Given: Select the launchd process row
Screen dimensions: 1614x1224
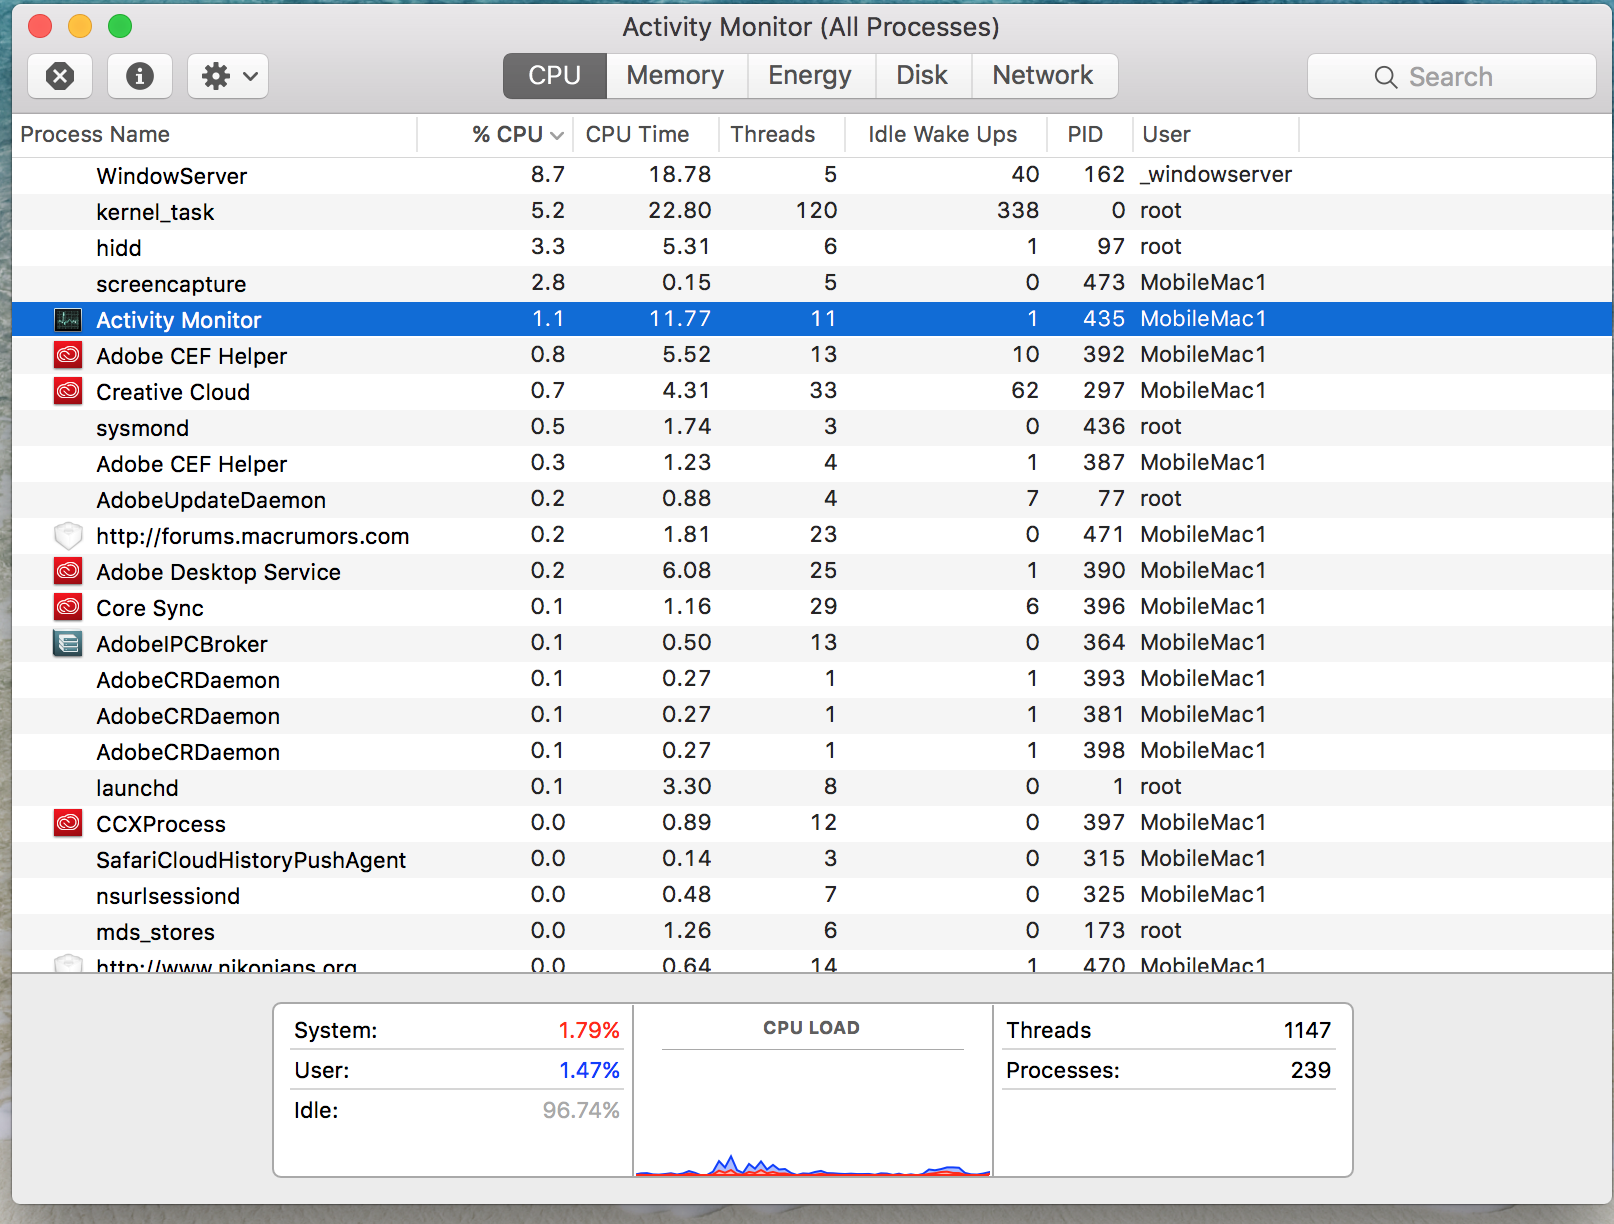Looking at the screenshot, I should pyautogui.click(x=812, y=787).
